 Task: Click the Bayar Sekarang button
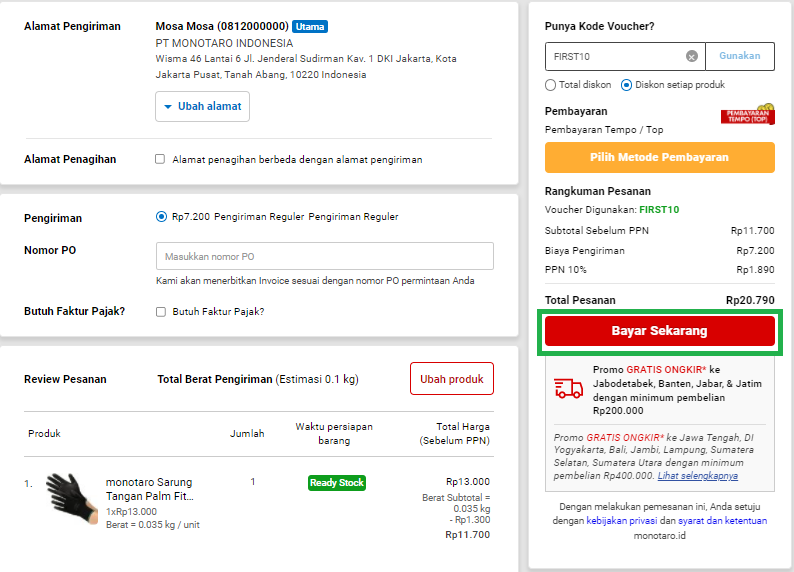659,331
